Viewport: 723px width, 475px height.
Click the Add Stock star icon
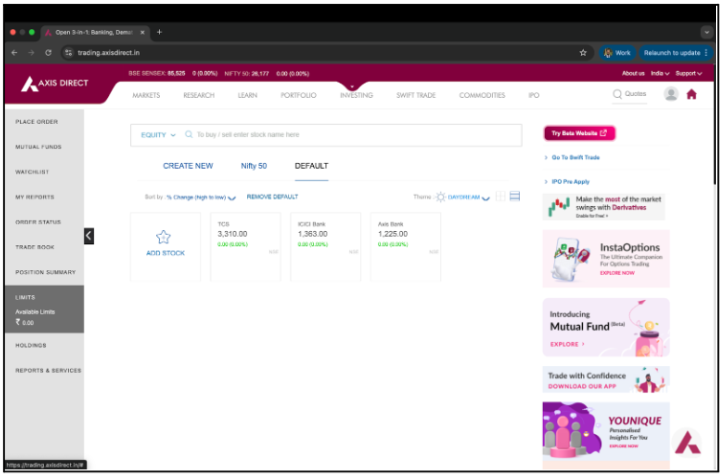coord(165,237)
